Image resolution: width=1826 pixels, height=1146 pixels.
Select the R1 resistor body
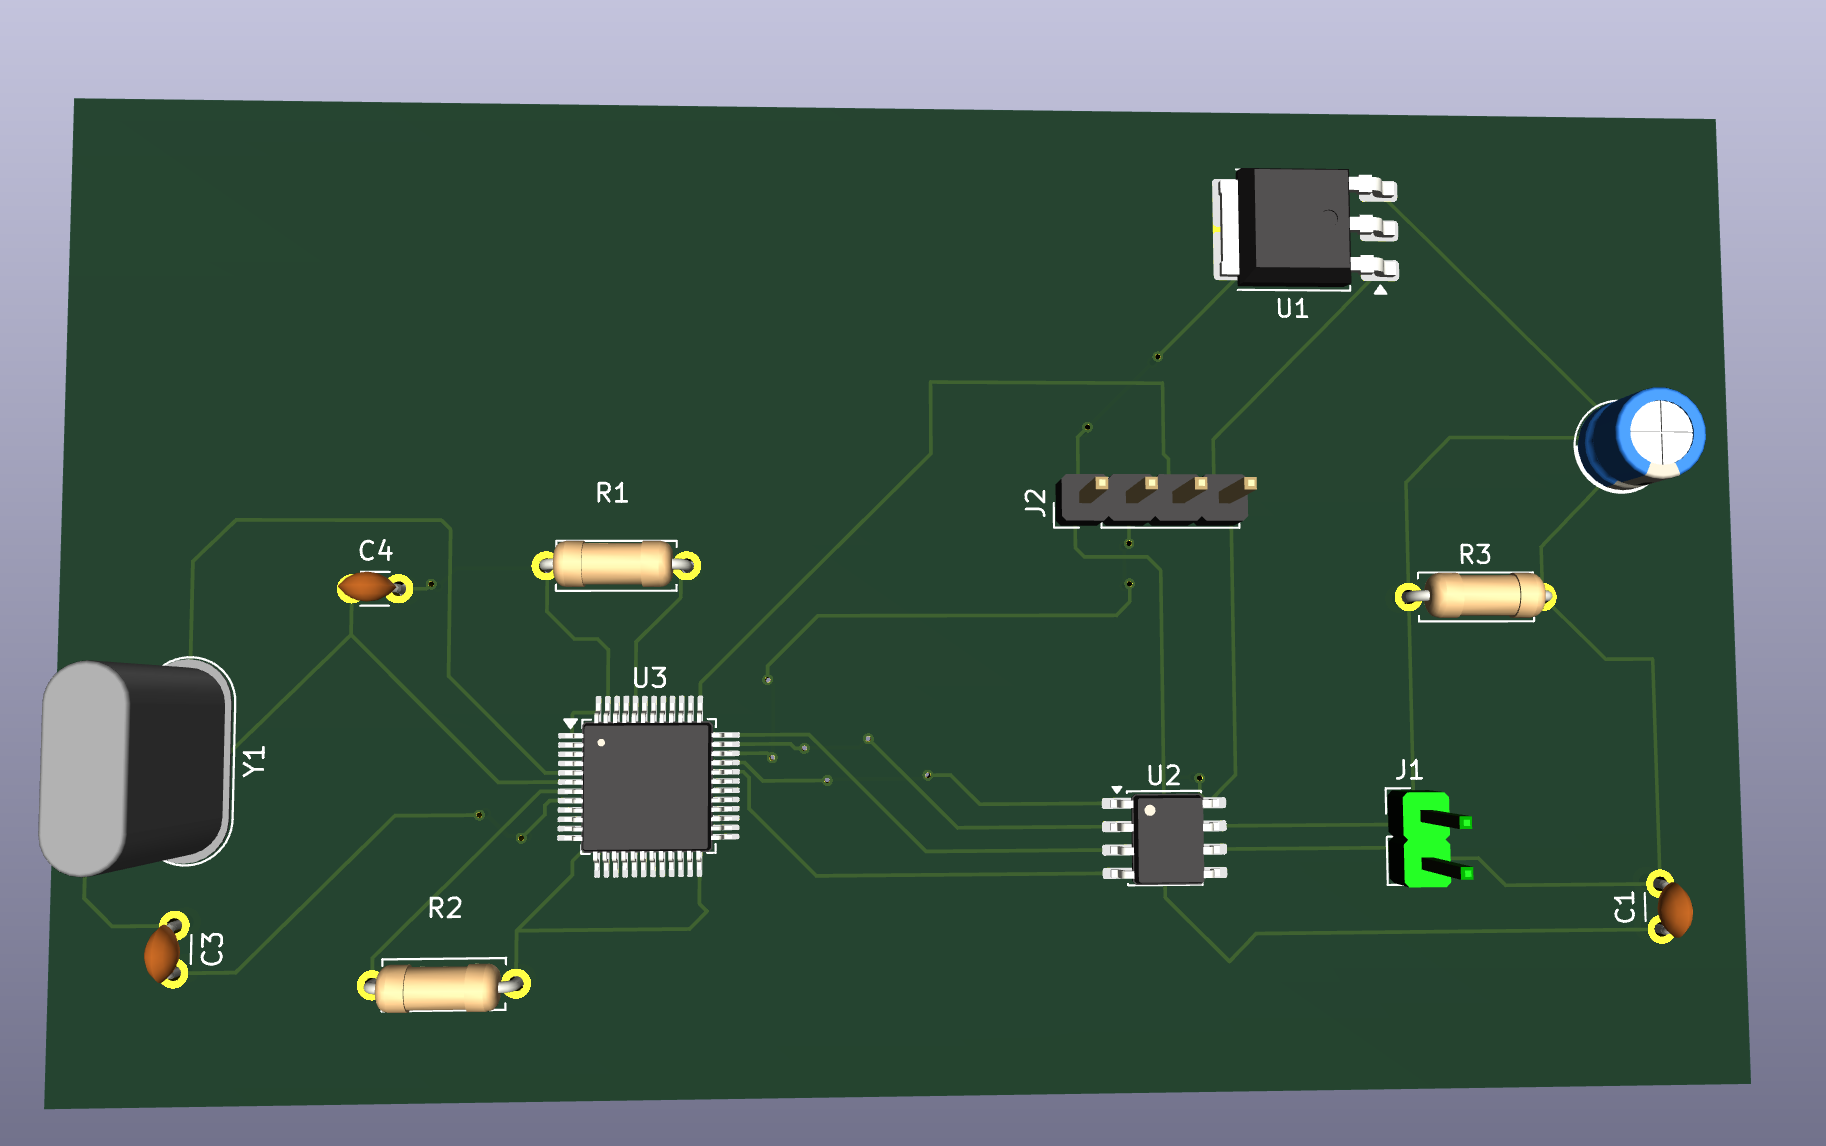pos(615,563)
